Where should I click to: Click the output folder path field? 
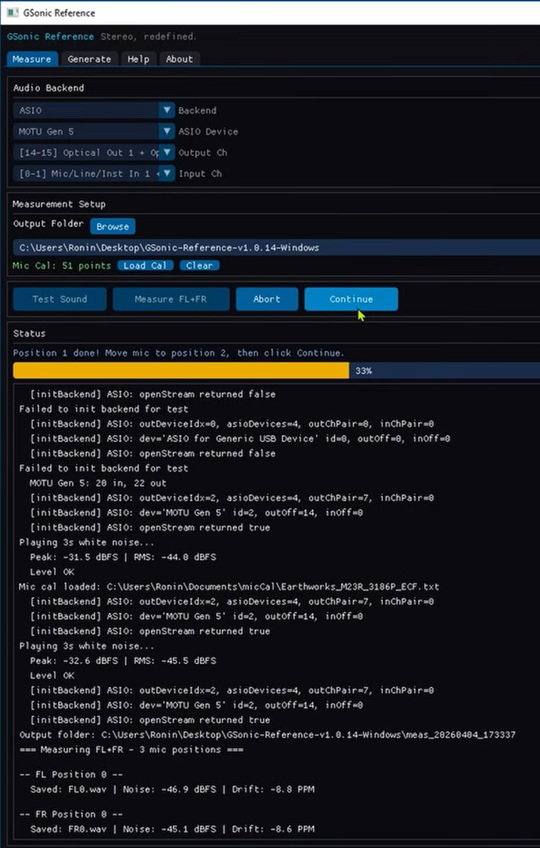tap(276, 247)
